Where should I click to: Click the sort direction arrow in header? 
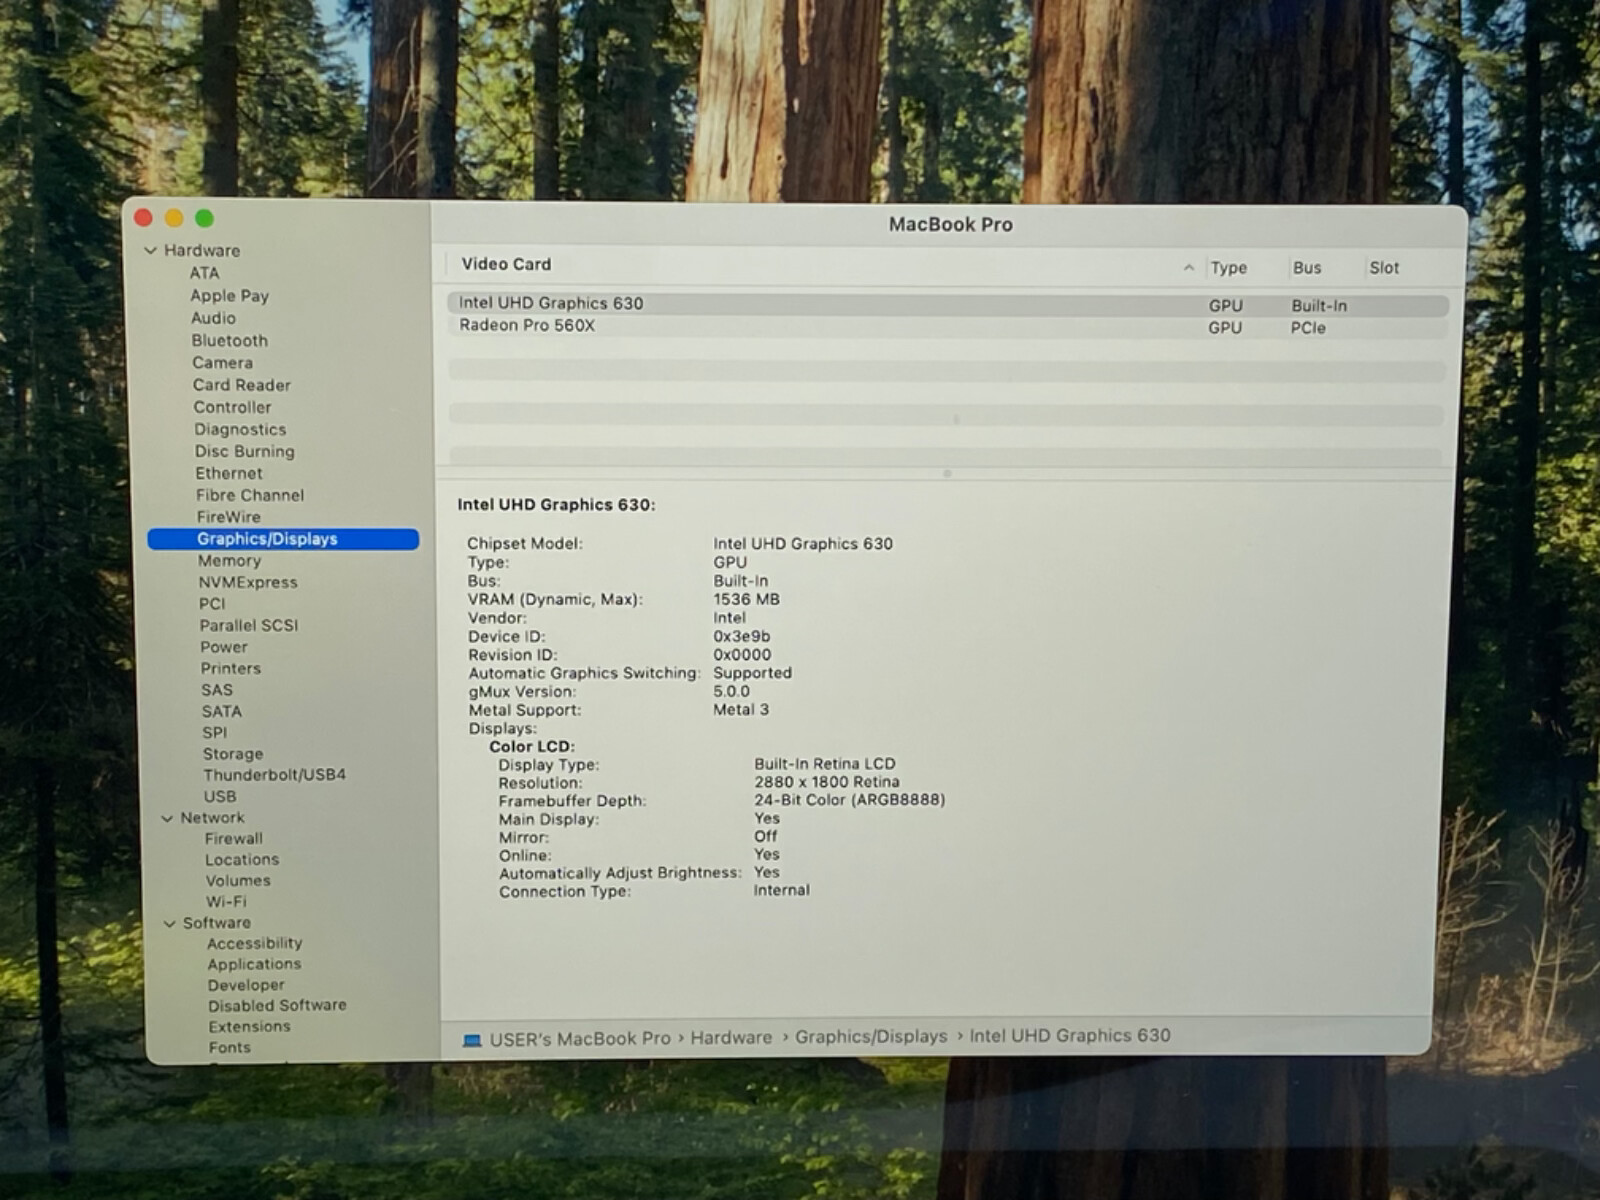click(x=1188, y=268)
